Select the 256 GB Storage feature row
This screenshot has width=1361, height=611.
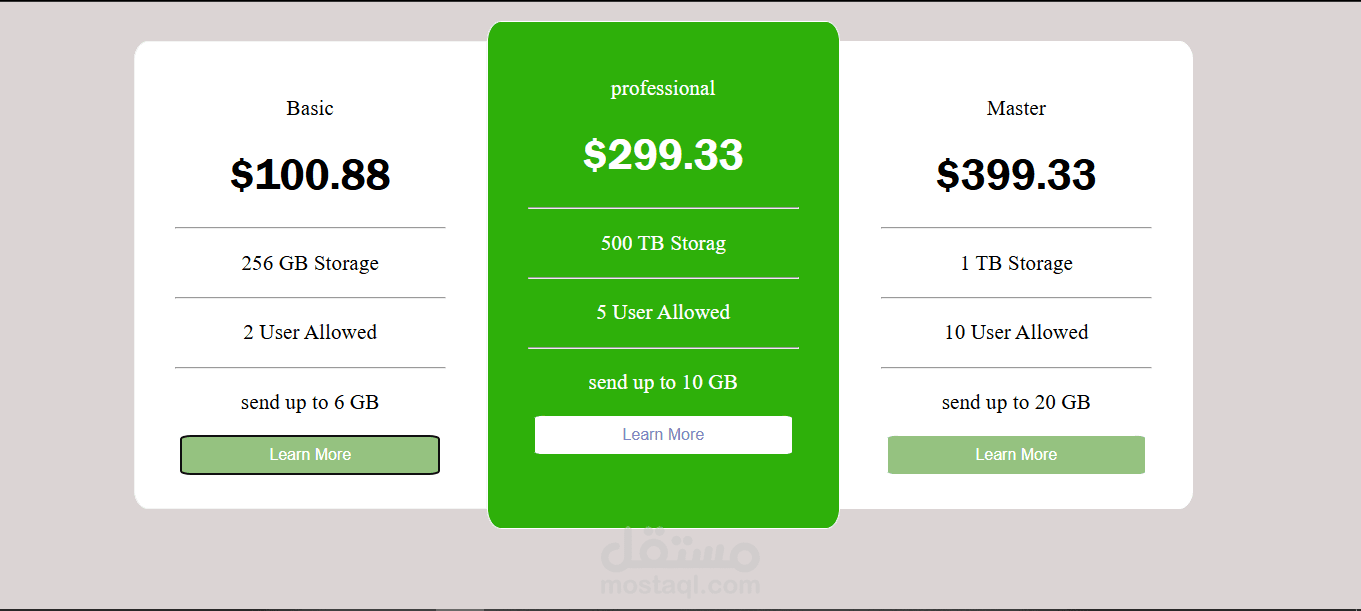(310, 263)
